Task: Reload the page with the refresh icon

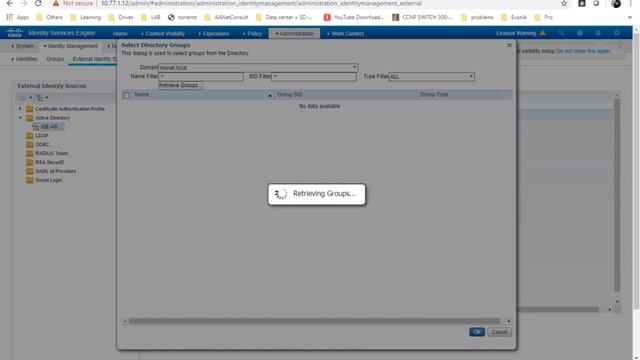Action: (x=38, y=3)
